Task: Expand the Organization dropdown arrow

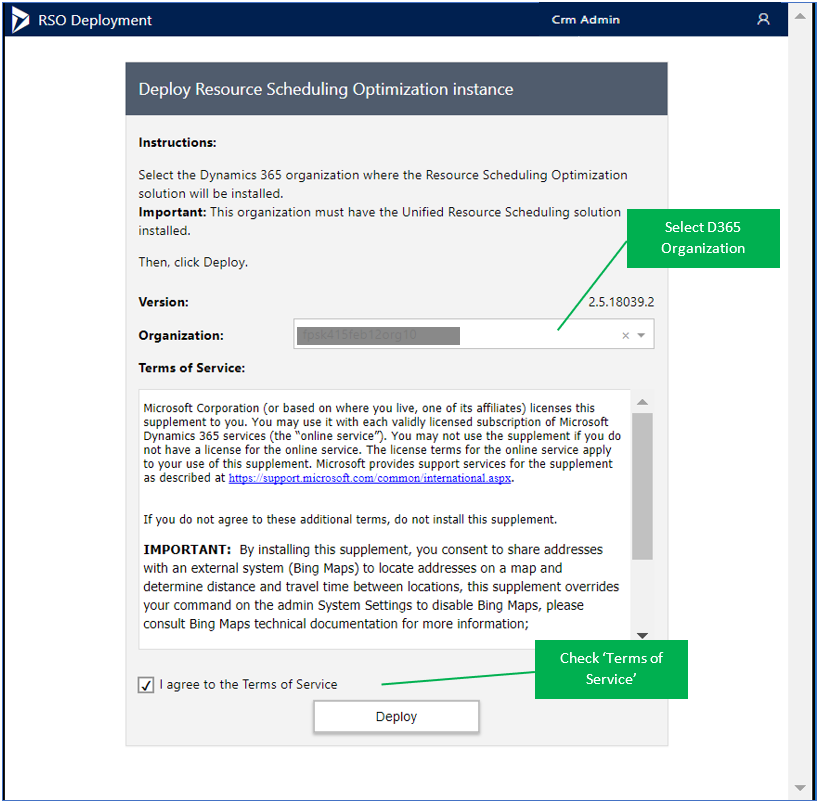Action: click(642, 336)
